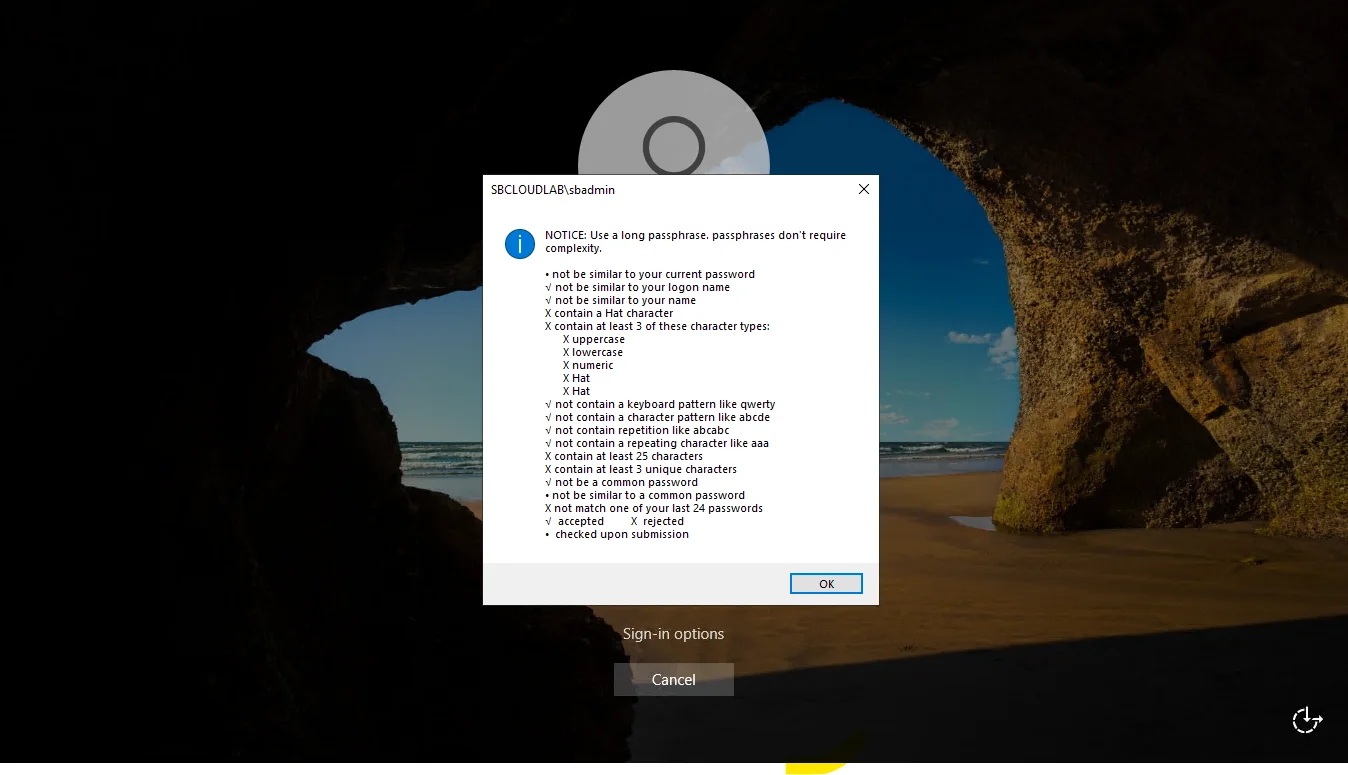Open the Ease of Access icon
Image resolution: width=1348 pixels, height=775 pixels.
point(1307,719)
